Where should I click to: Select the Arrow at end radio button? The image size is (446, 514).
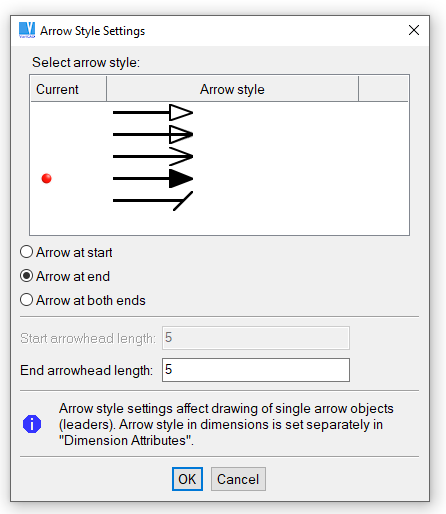[x=27, y=276]
